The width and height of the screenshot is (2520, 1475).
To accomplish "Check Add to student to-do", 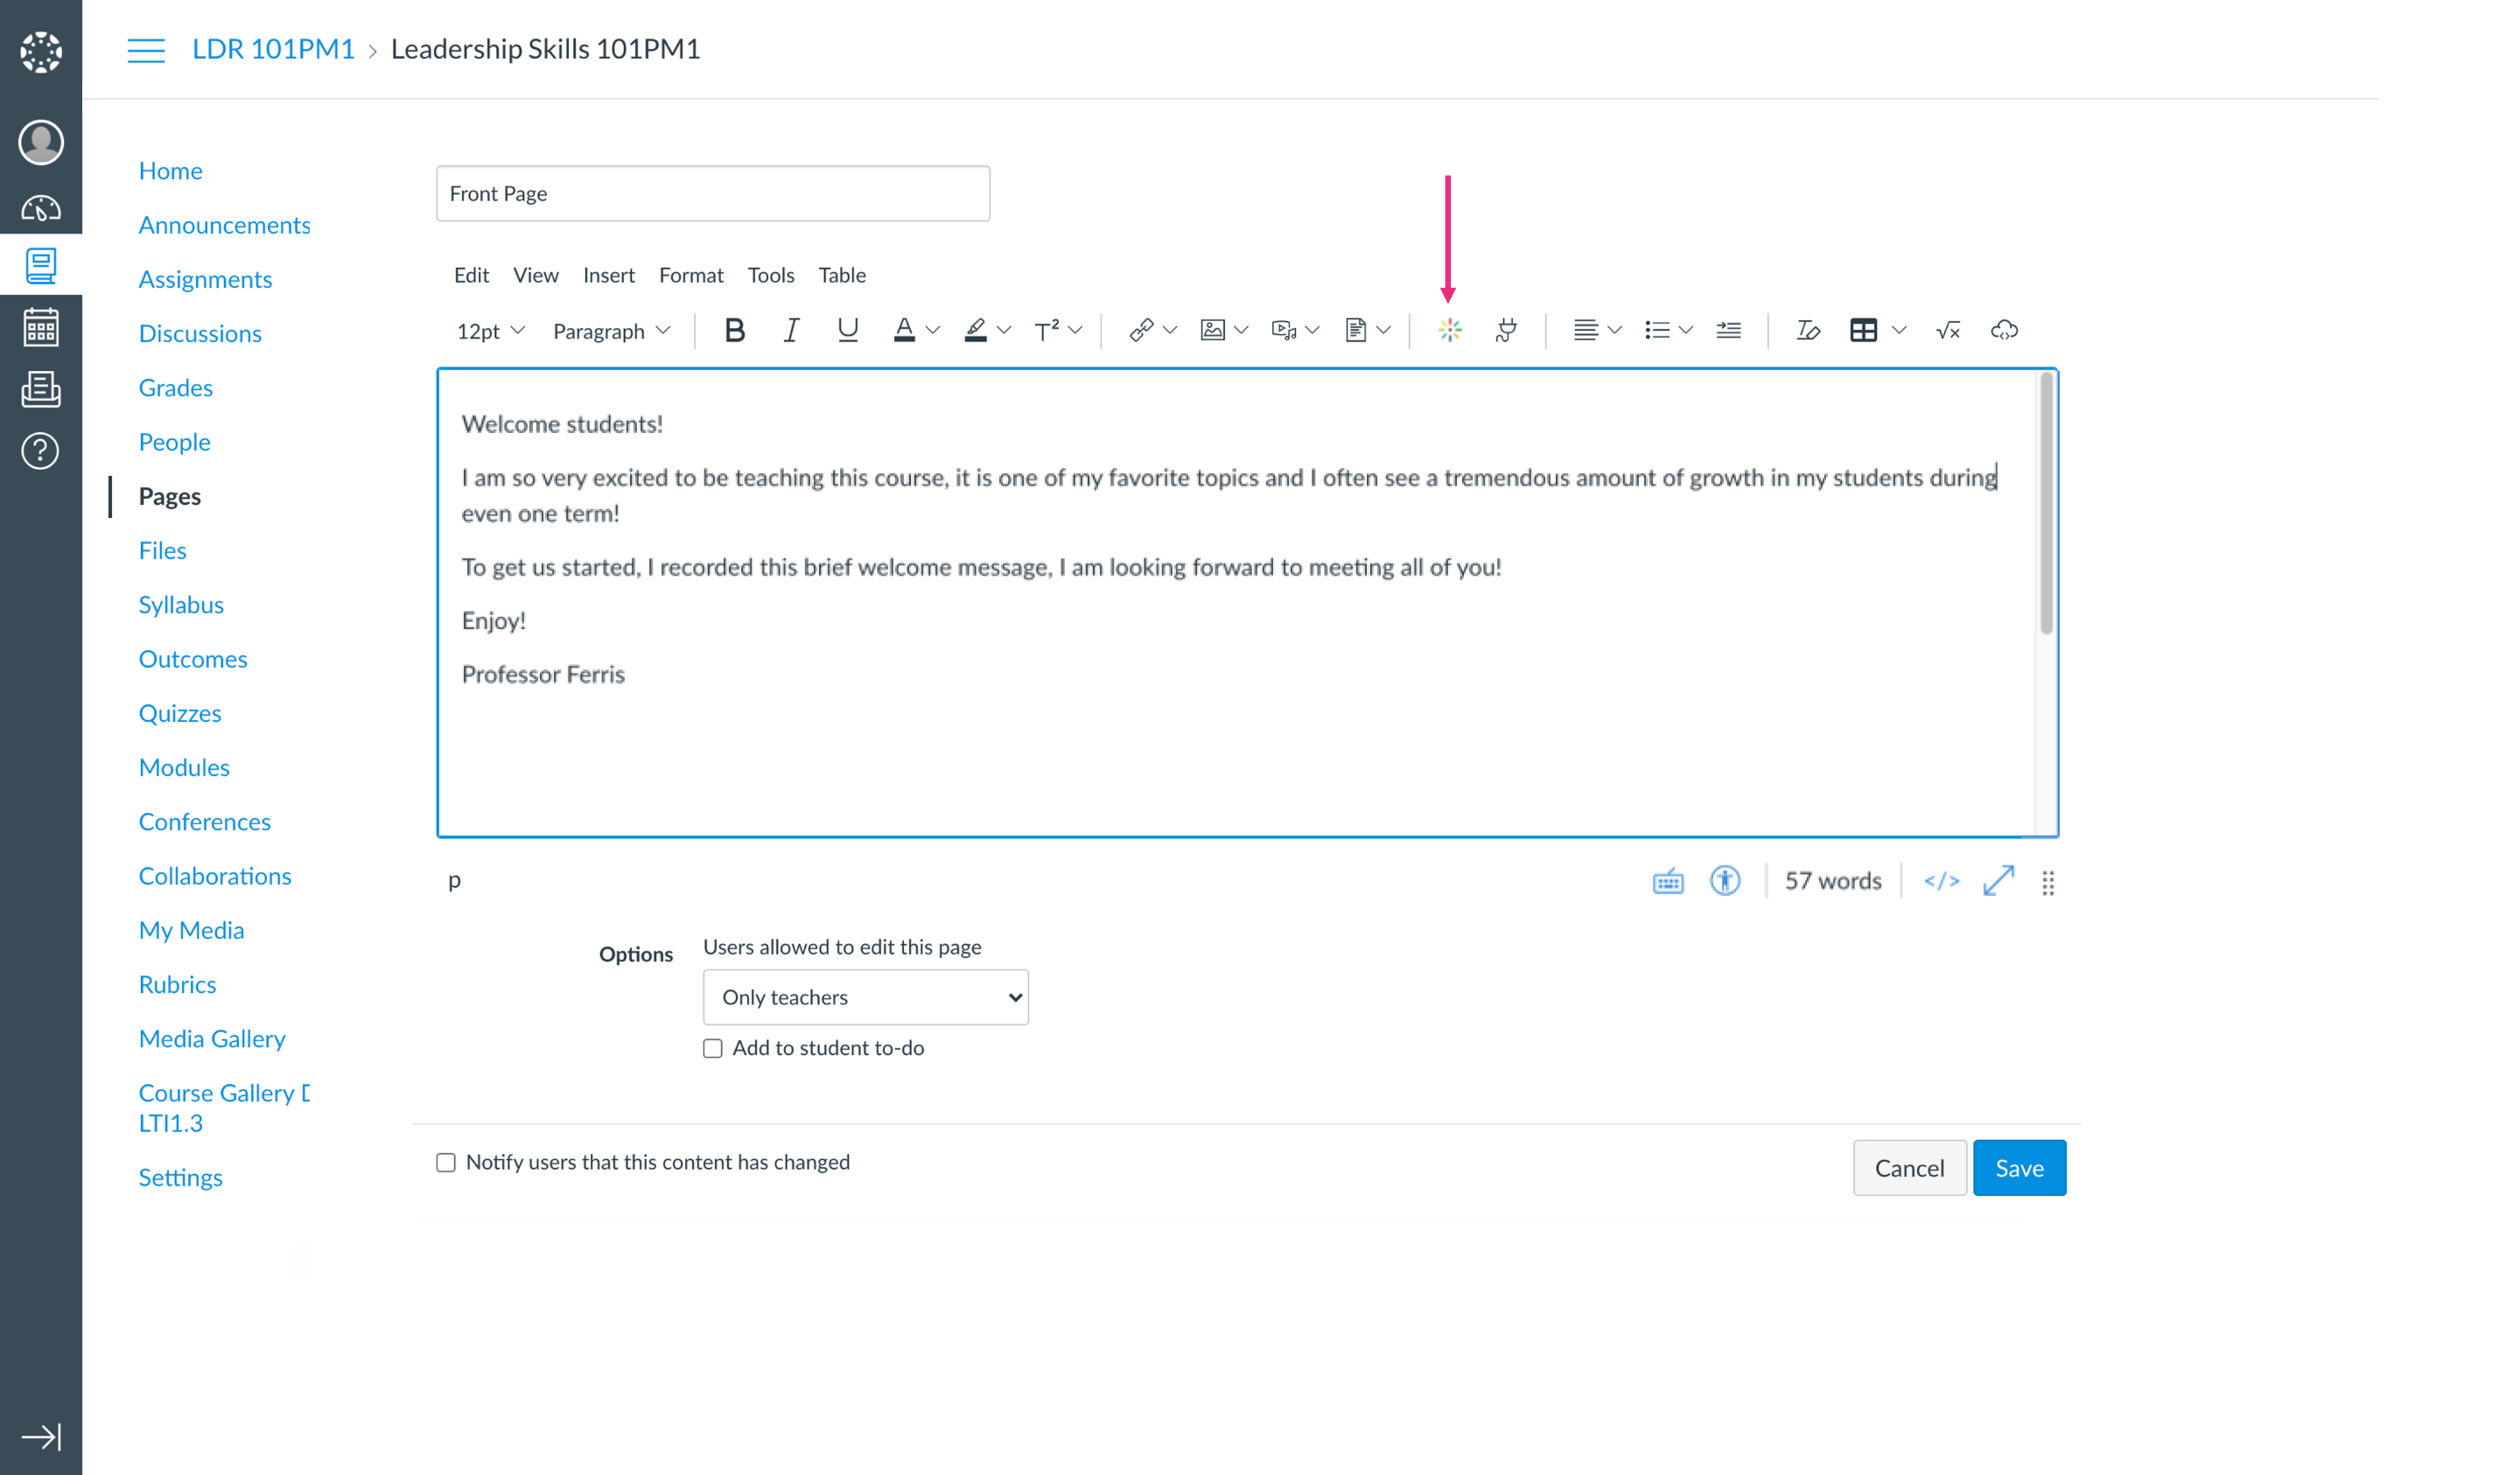I will 712,1048.
